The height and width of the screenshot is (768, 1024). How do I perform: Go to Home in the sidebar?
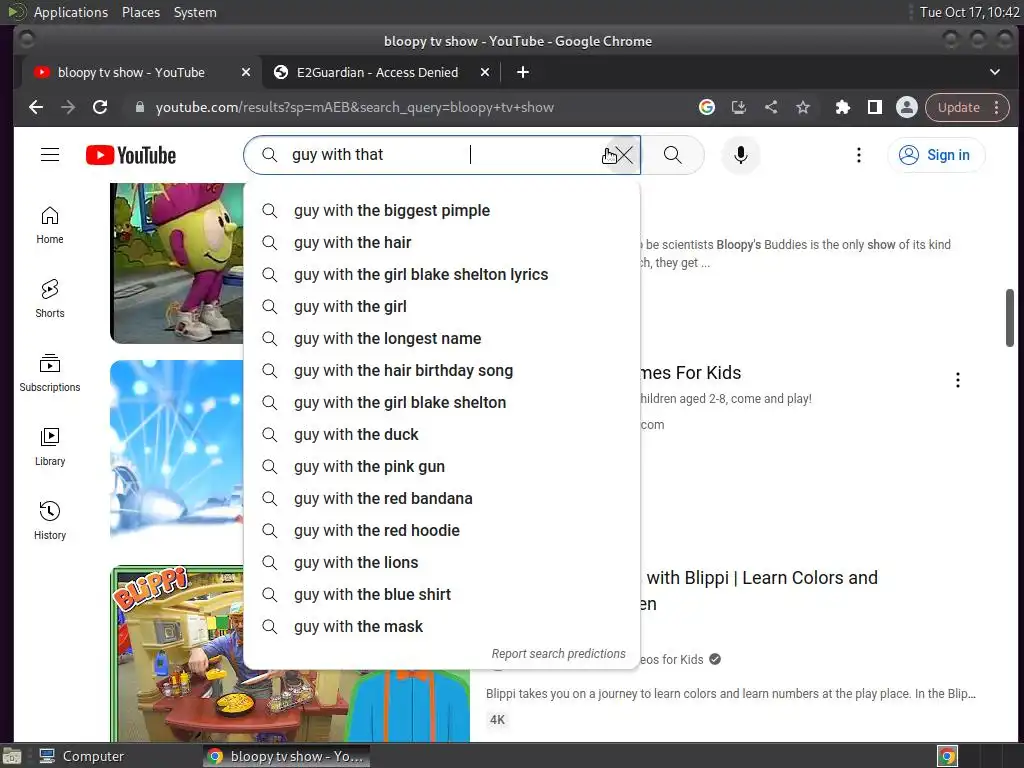(x=50, y=225)
